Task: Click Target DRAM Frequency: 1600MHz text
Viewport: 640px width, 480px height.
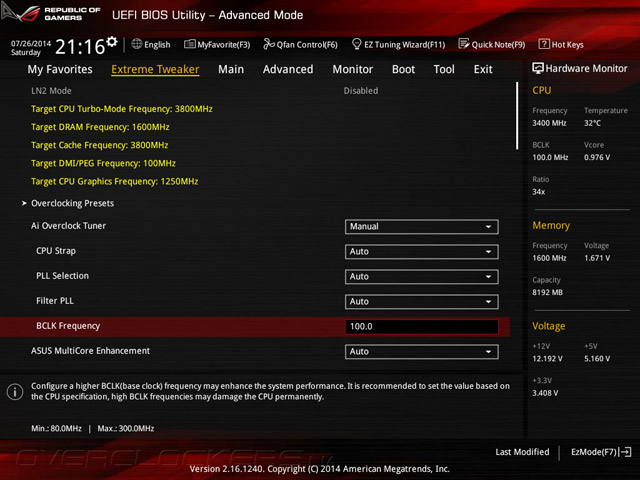Action: (x=100, y=127)
